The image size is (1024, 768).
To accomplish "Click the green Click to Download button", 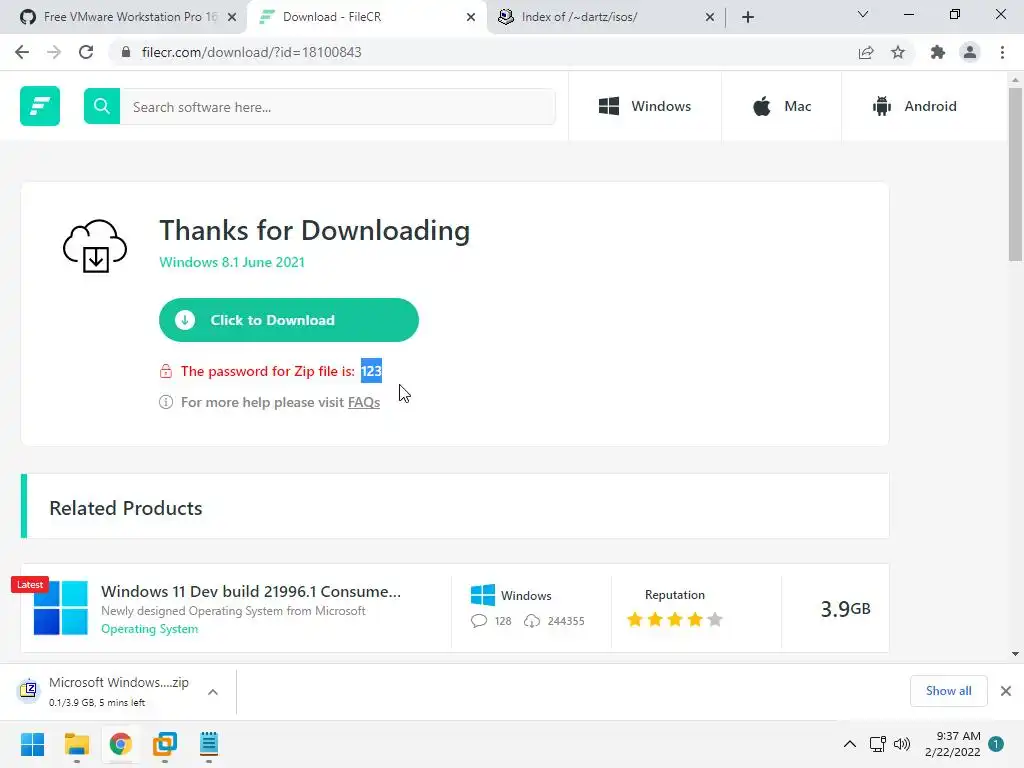I will pyautogui.click(x=289, y=320).
